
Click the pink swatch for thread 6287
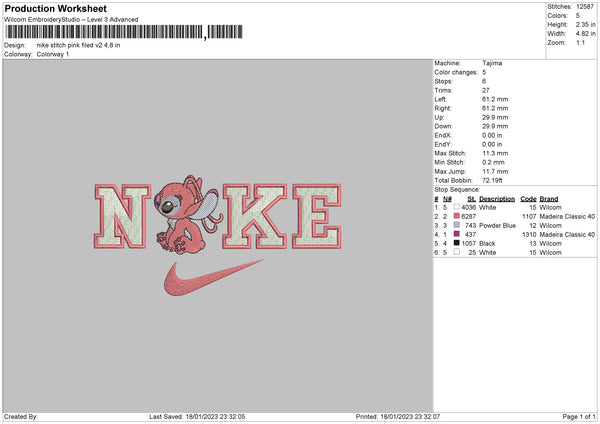click(457, 216)
